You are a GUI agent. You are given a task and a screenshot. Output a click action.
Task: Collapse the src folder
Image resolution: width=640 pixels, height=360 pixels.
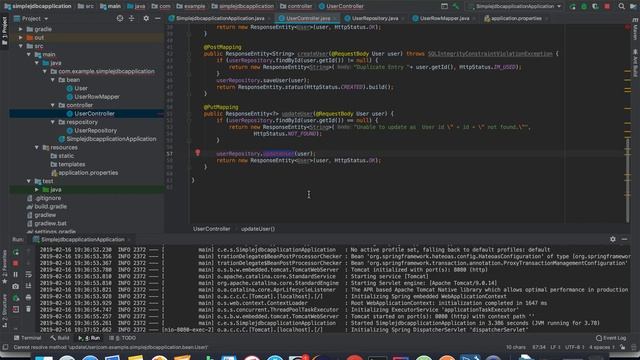pos(21,46)
